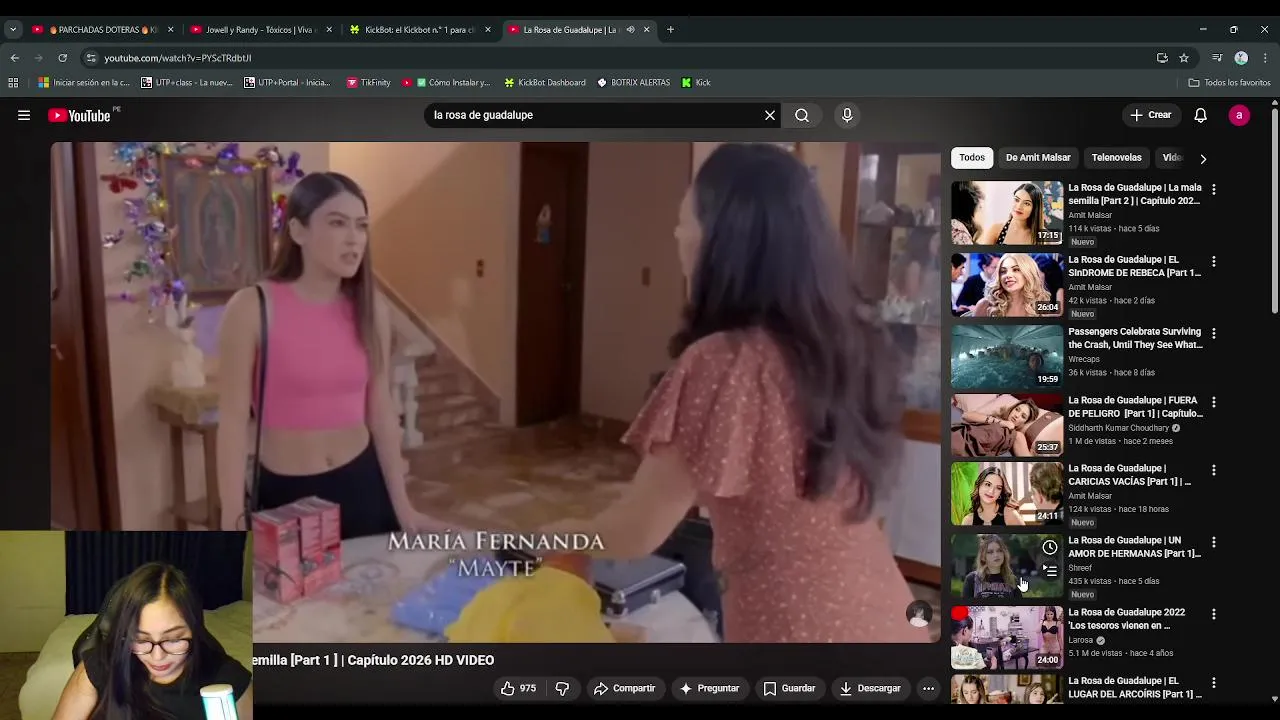
Task: Select the Todos filter chip
Action: point(972,157)
